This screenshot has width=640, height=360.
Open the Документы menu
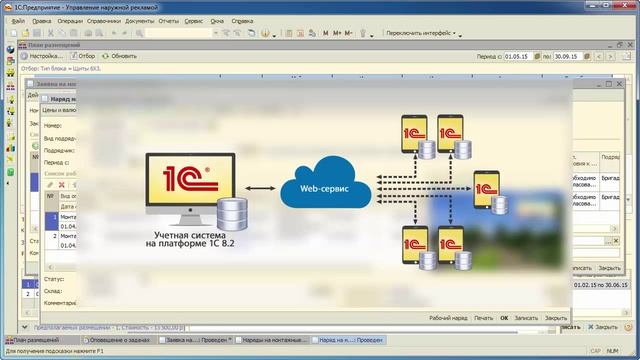pos(140,21)
